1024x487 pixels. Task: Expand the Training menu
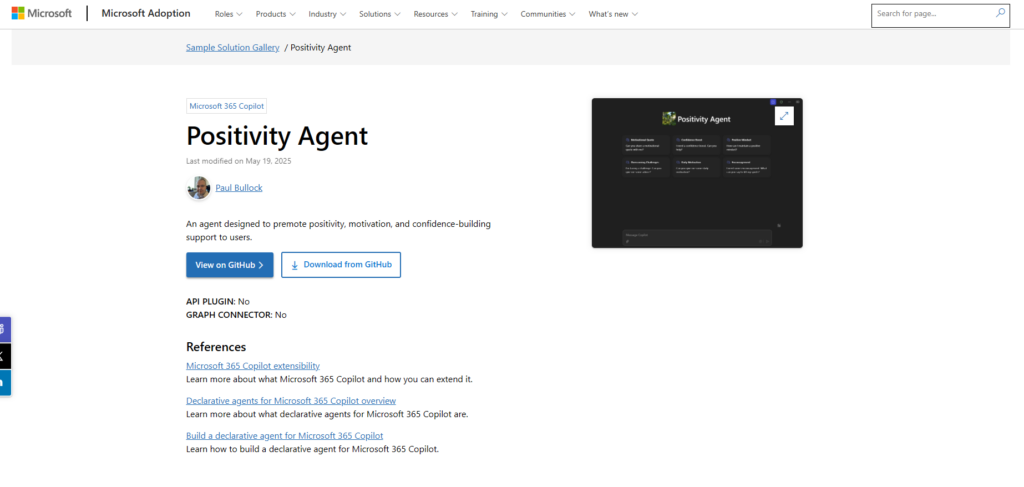pos(489,14)
